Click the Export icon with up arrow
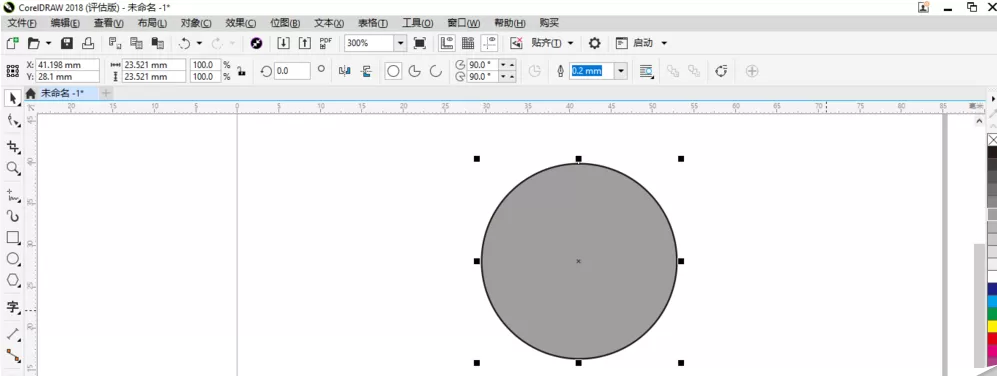 [305, 43]
